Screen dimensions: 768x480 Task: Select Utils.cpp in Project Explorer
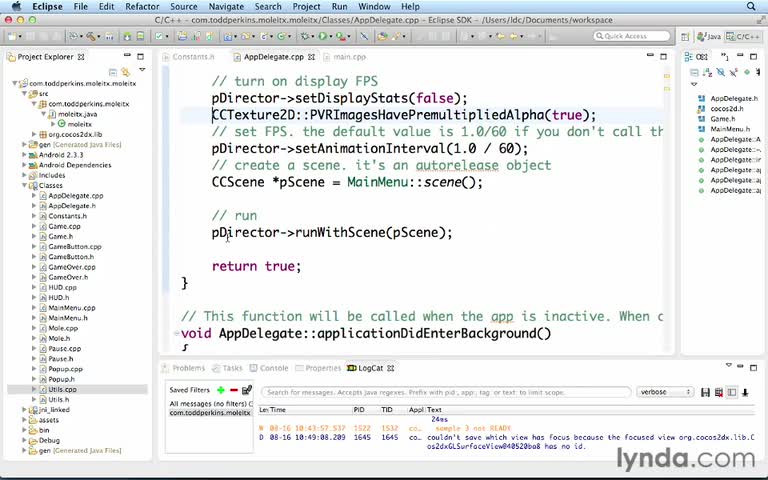(62, 389)
